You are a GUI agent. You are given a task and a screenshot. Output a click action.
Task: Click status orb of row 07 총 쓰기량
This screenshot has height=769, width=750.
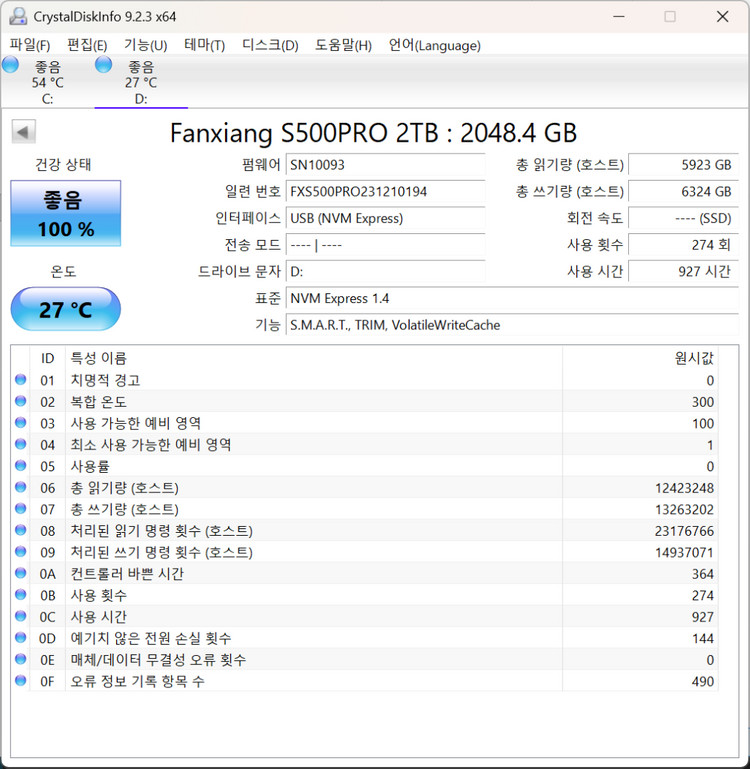tap(21, 509)
